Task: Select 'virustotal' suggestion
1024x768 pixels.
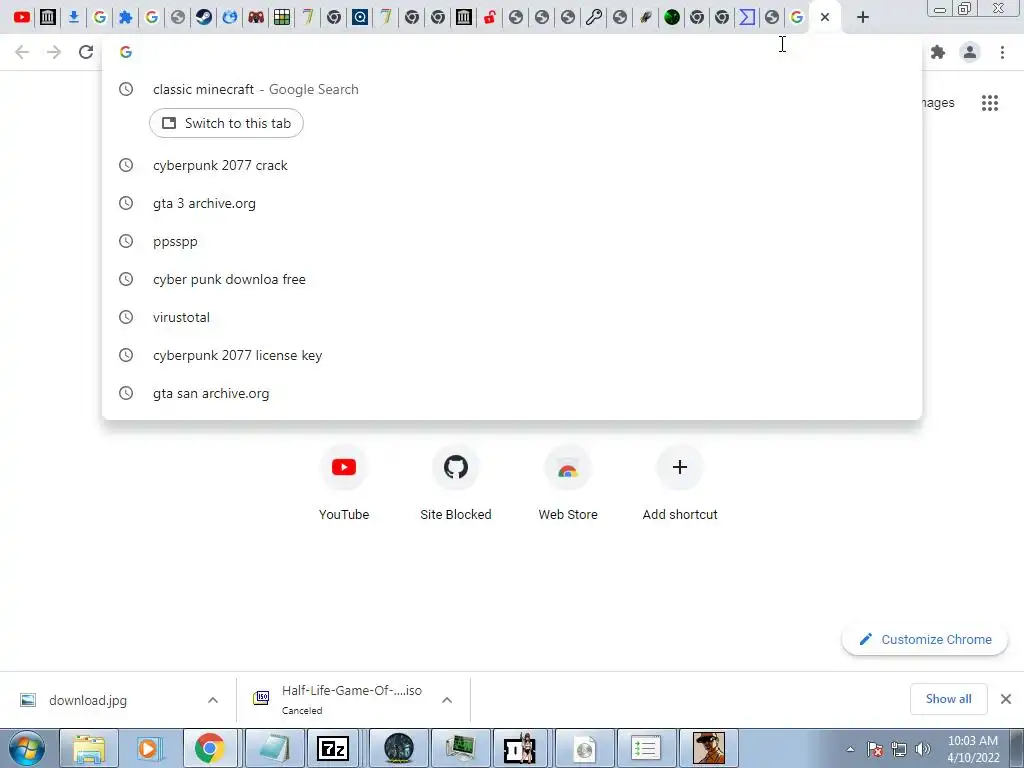Action: tap(512, 317)
